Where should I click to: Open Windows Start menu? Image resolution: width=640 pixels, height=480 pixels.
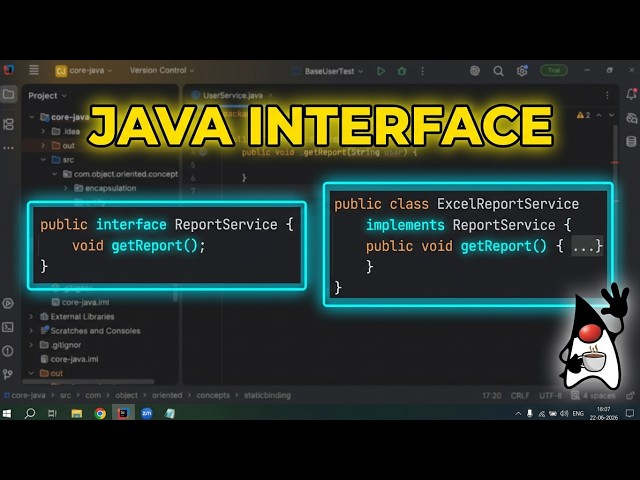tap(7, 413)
